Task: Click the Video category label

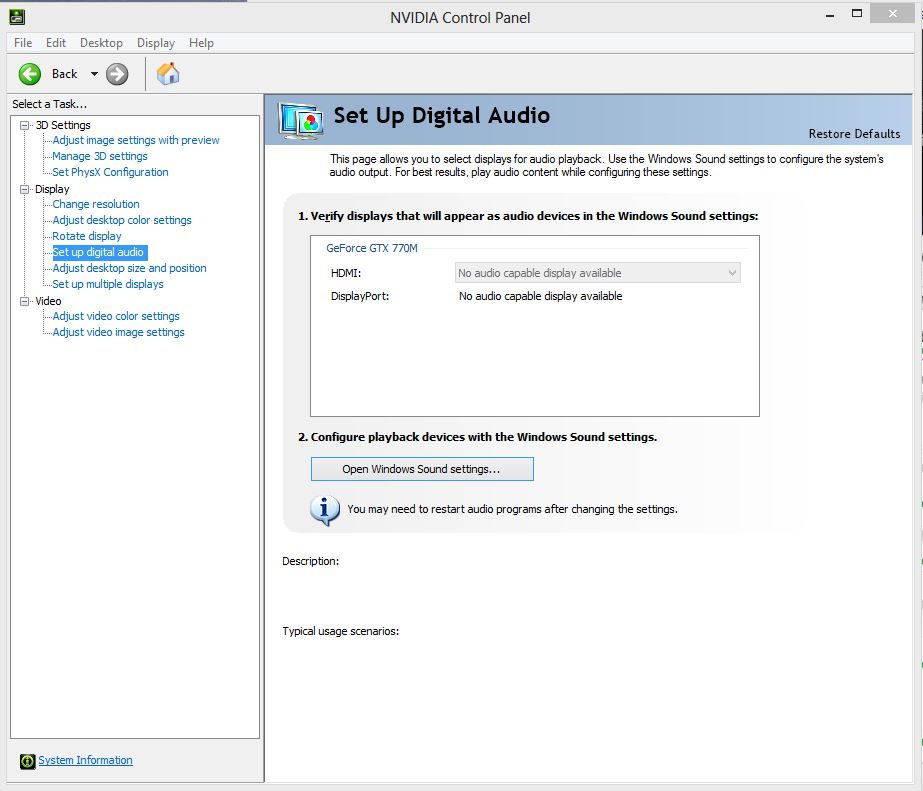Action: [x=48, y=301]
